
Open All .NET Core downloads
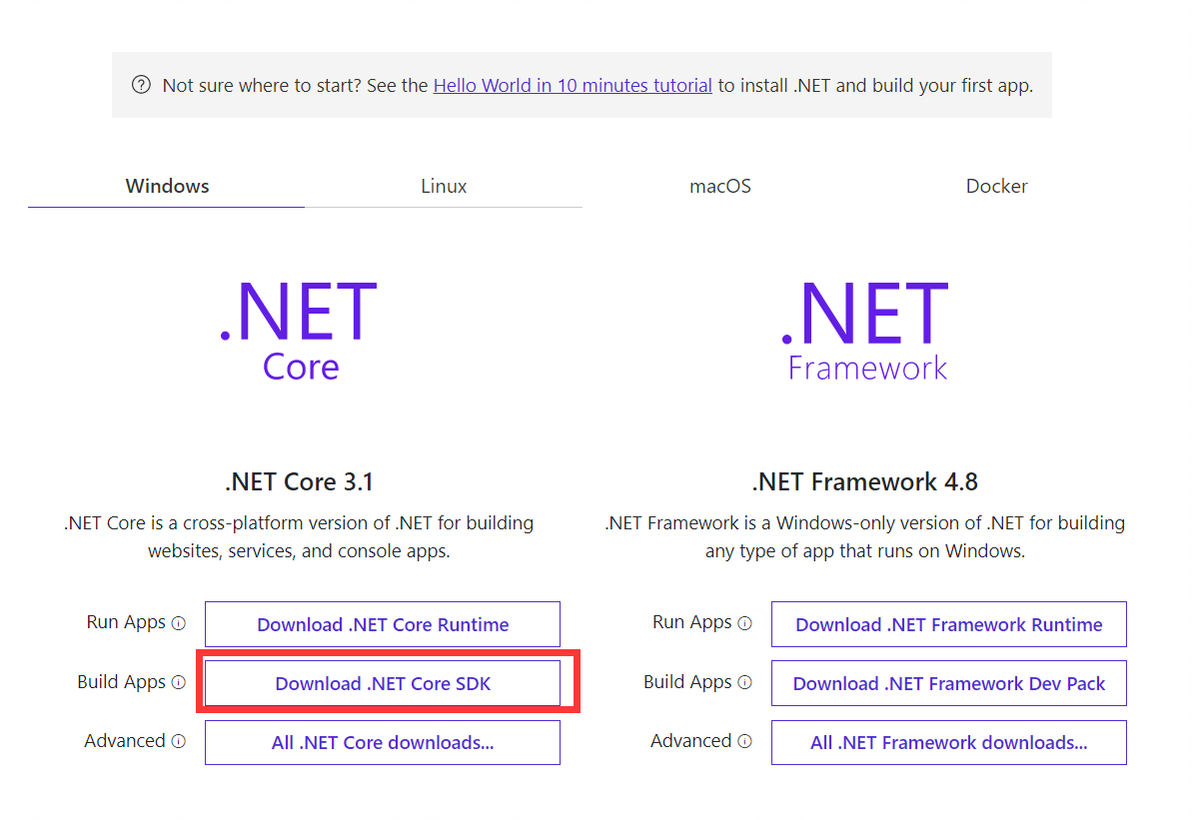[x=383, y=742]
